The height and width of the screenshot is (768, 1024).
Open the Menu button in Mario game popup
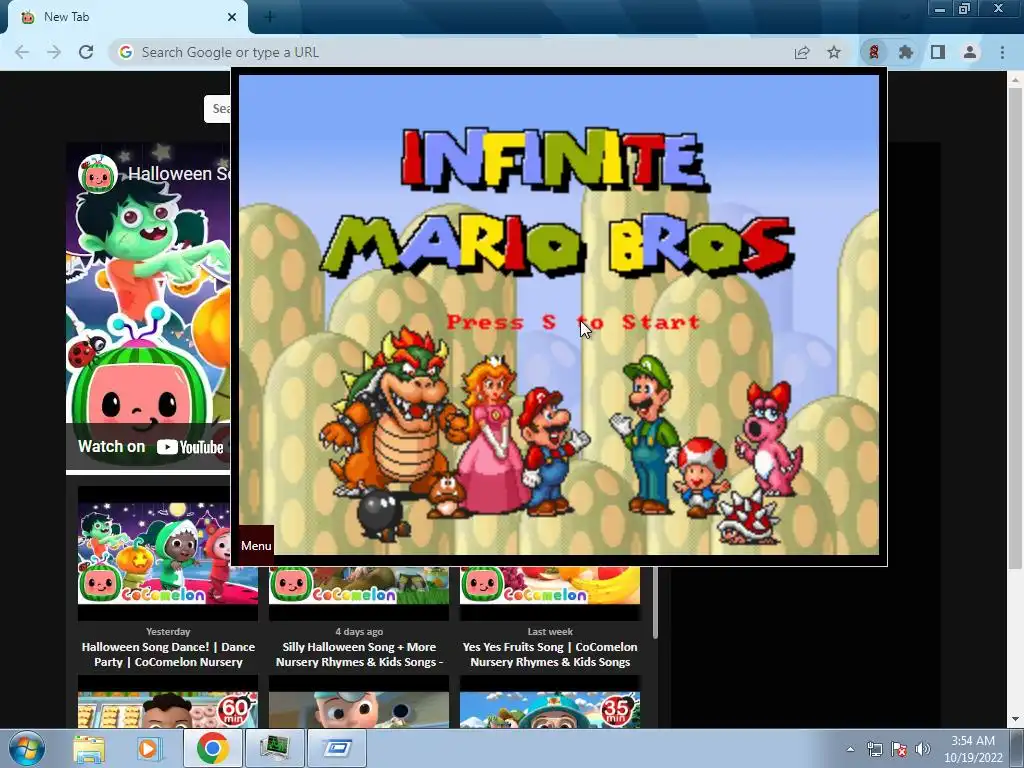coord(256,545)
